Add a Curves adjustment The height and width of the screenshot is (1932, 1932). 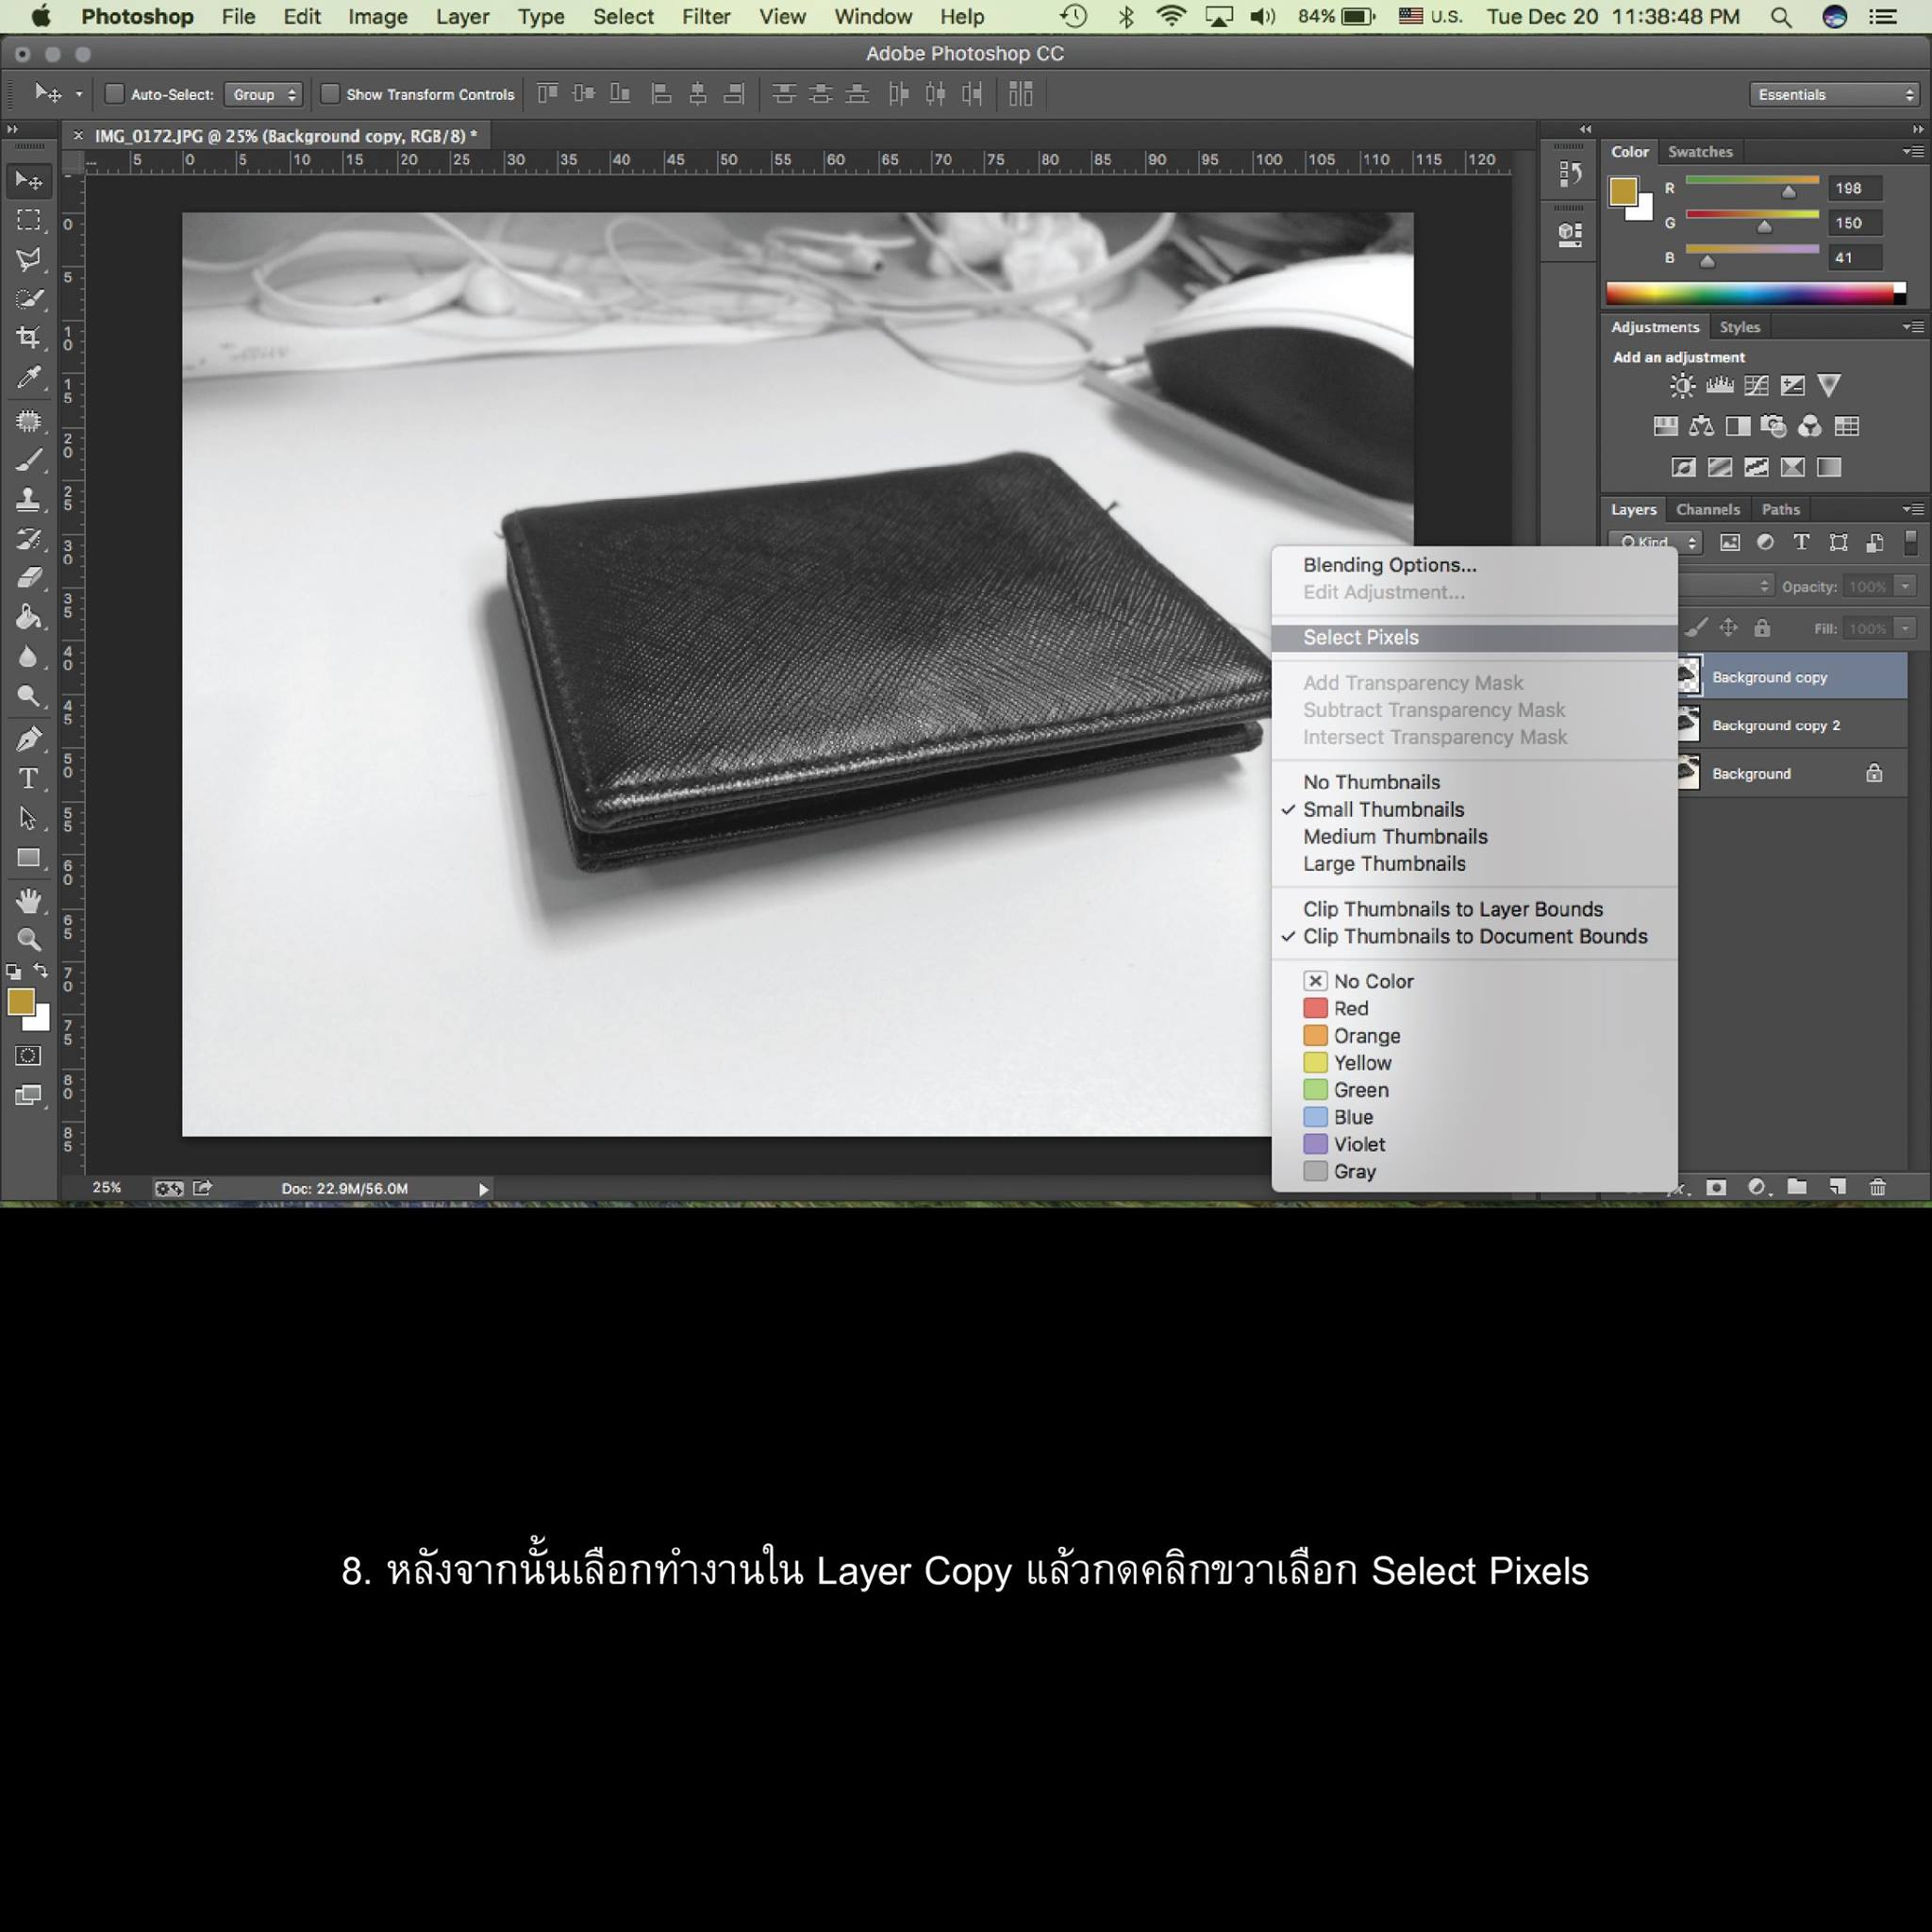(1756, 386)
